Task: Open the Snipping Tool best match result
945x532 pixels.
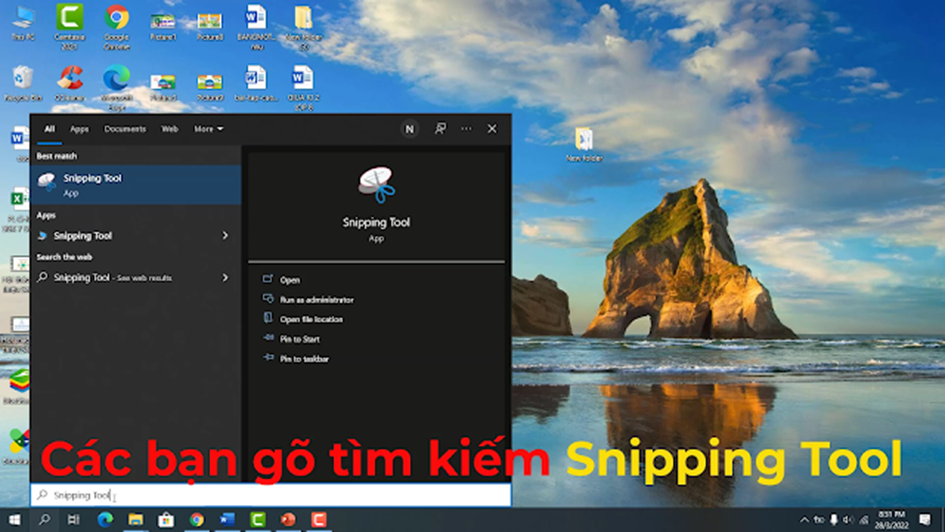Action: [136, 184]
